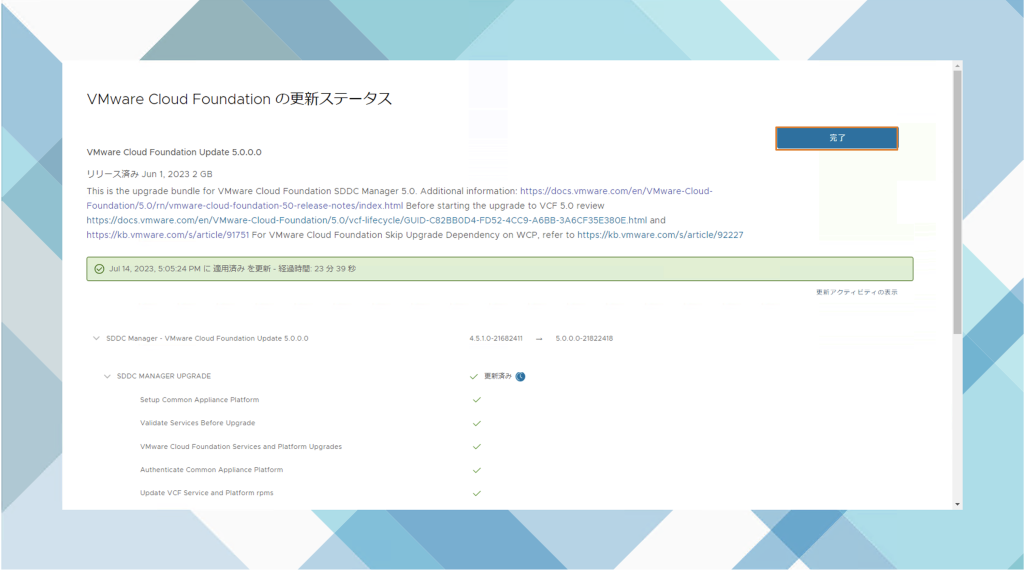Click the text Authenticate Common Appliance Platform
Image resolution: width=1024 pixels, height=570 pixels.
click(212, 469)
